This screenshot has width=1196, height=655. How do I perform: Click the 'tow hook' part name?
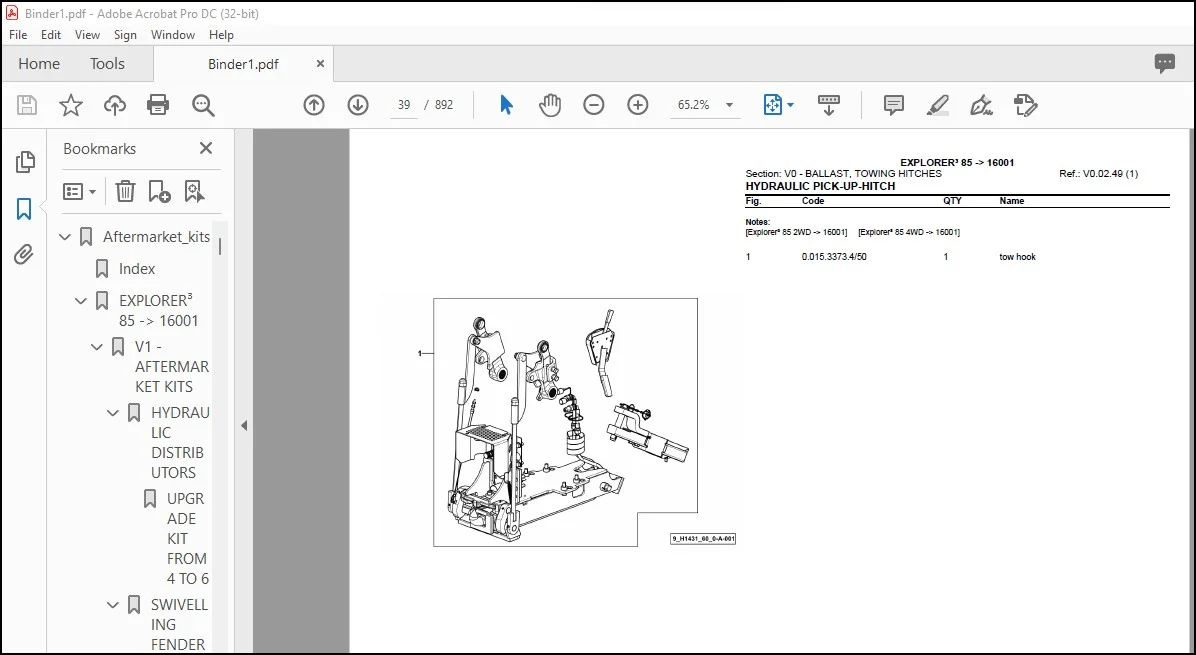tap(1018, 257)
